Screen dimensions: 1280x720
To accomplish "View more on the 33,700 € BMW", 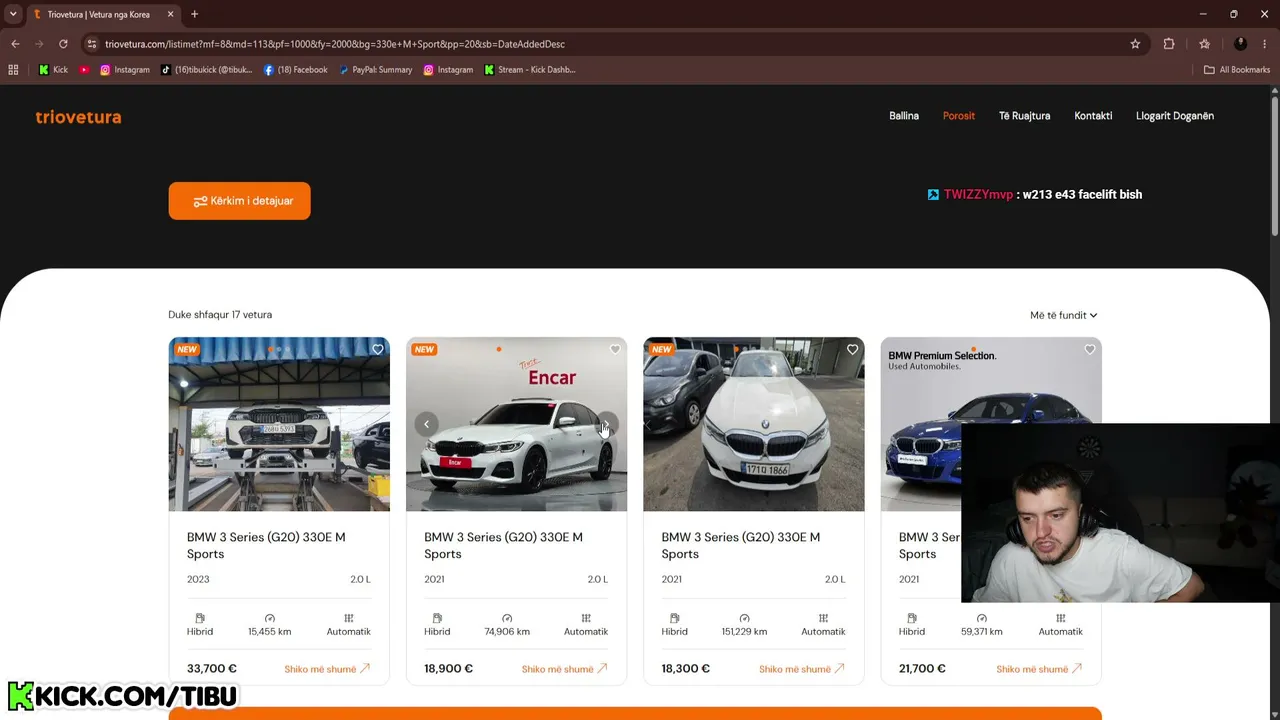I will 327,669.
